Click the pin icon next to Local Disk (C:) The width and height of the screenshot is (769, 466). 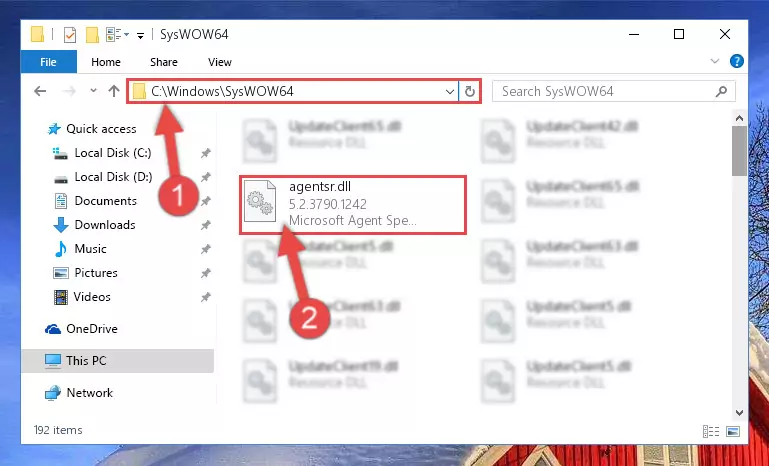pyautogui.click(x=205, y=154)
